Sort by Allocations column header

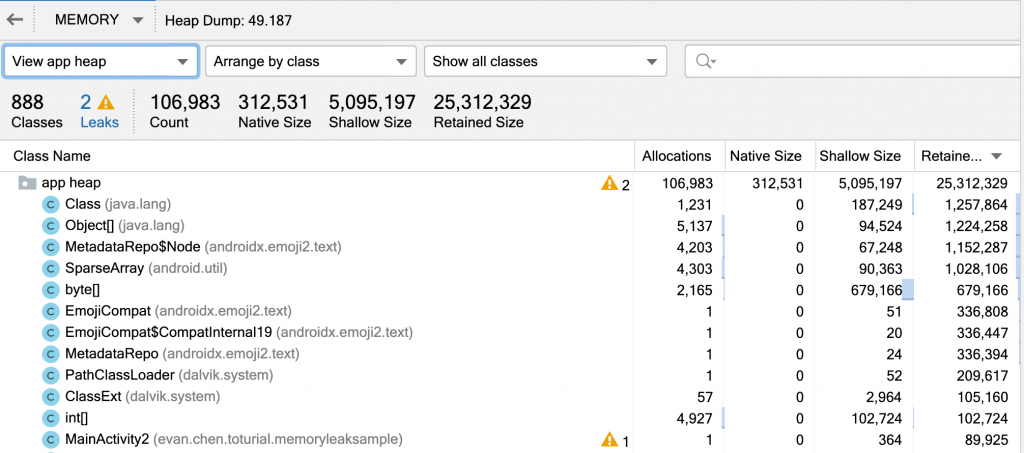click(x=677, y=156)
